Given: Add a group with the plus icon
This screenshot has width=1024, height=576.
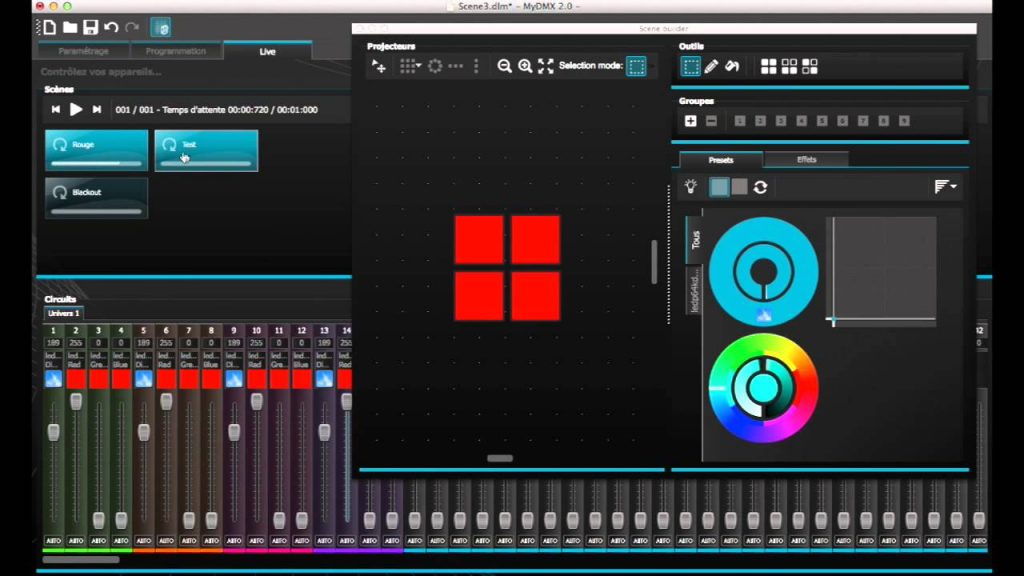Looking at the screenshot, I should (690, 121).
